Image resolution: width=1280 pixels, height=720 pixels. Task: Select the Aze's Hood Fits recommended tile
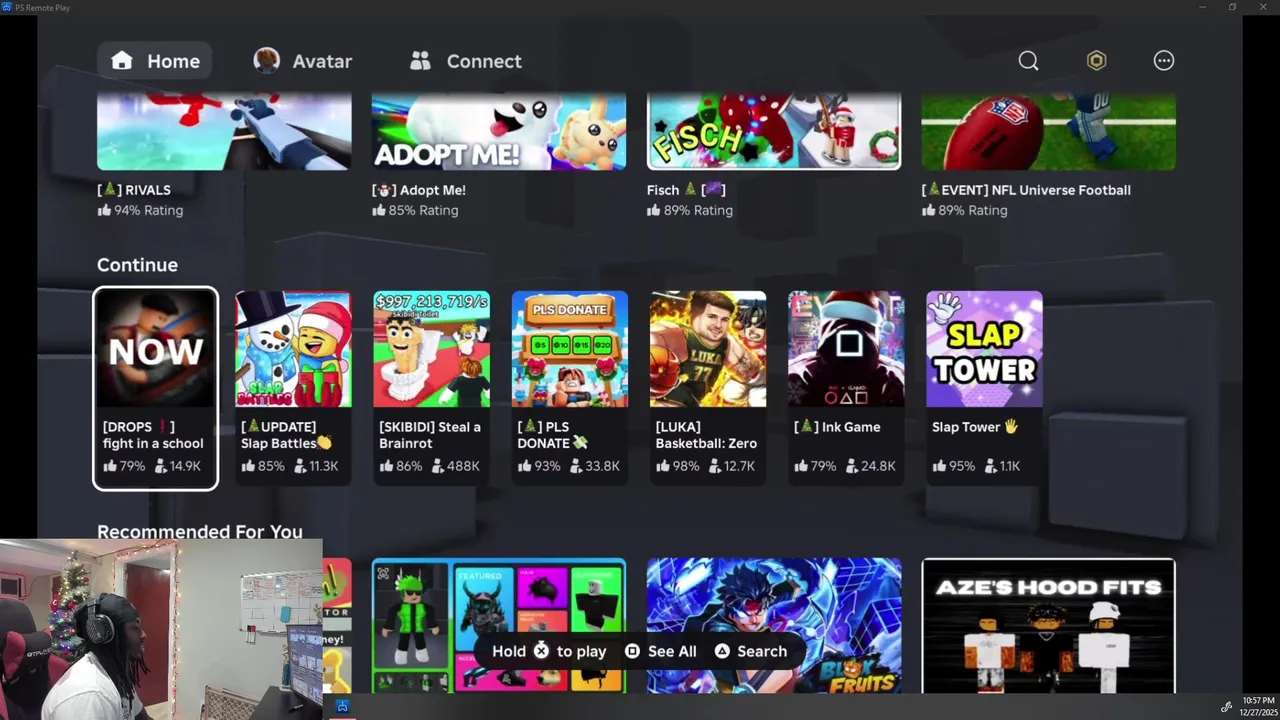pyautogui.click(x=1048, y=625)
